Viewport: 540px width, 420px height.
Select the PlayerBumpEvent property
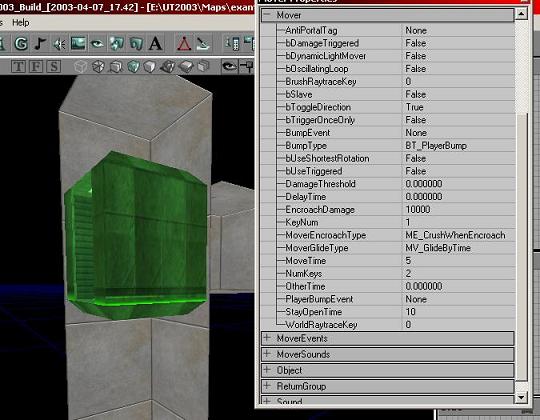[319, 299]
